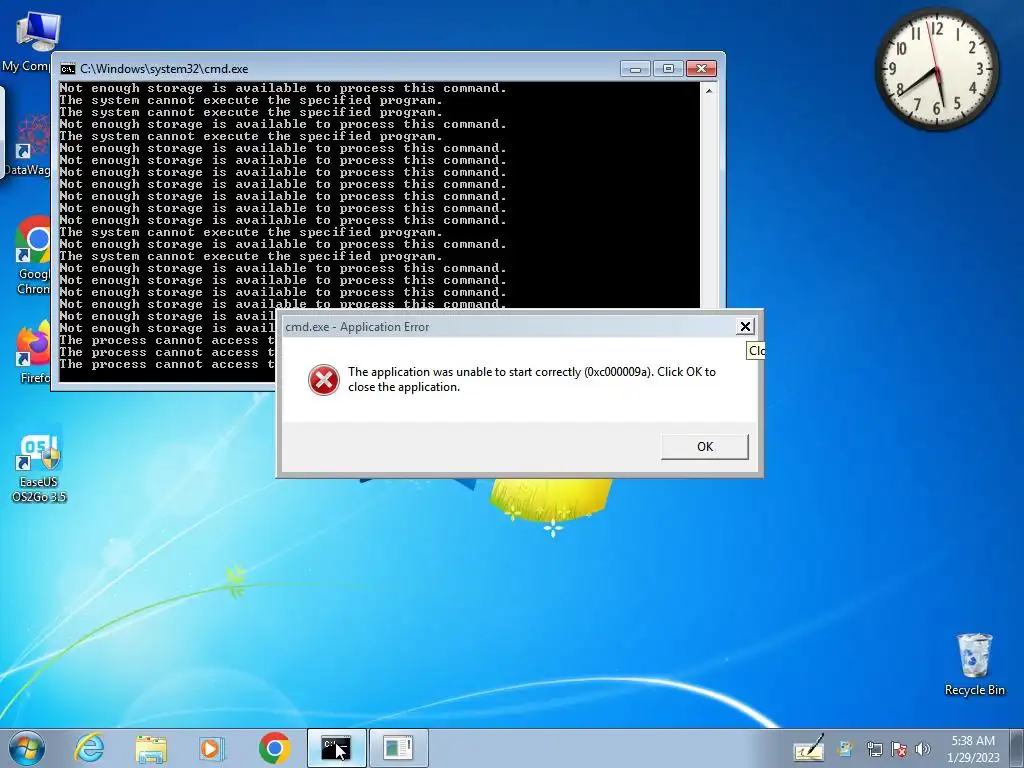Close the cmd.exe console window
Image resolution: width=1024 pixels, height=768 pixels.
pyautogui.click(x=701, y=69)
